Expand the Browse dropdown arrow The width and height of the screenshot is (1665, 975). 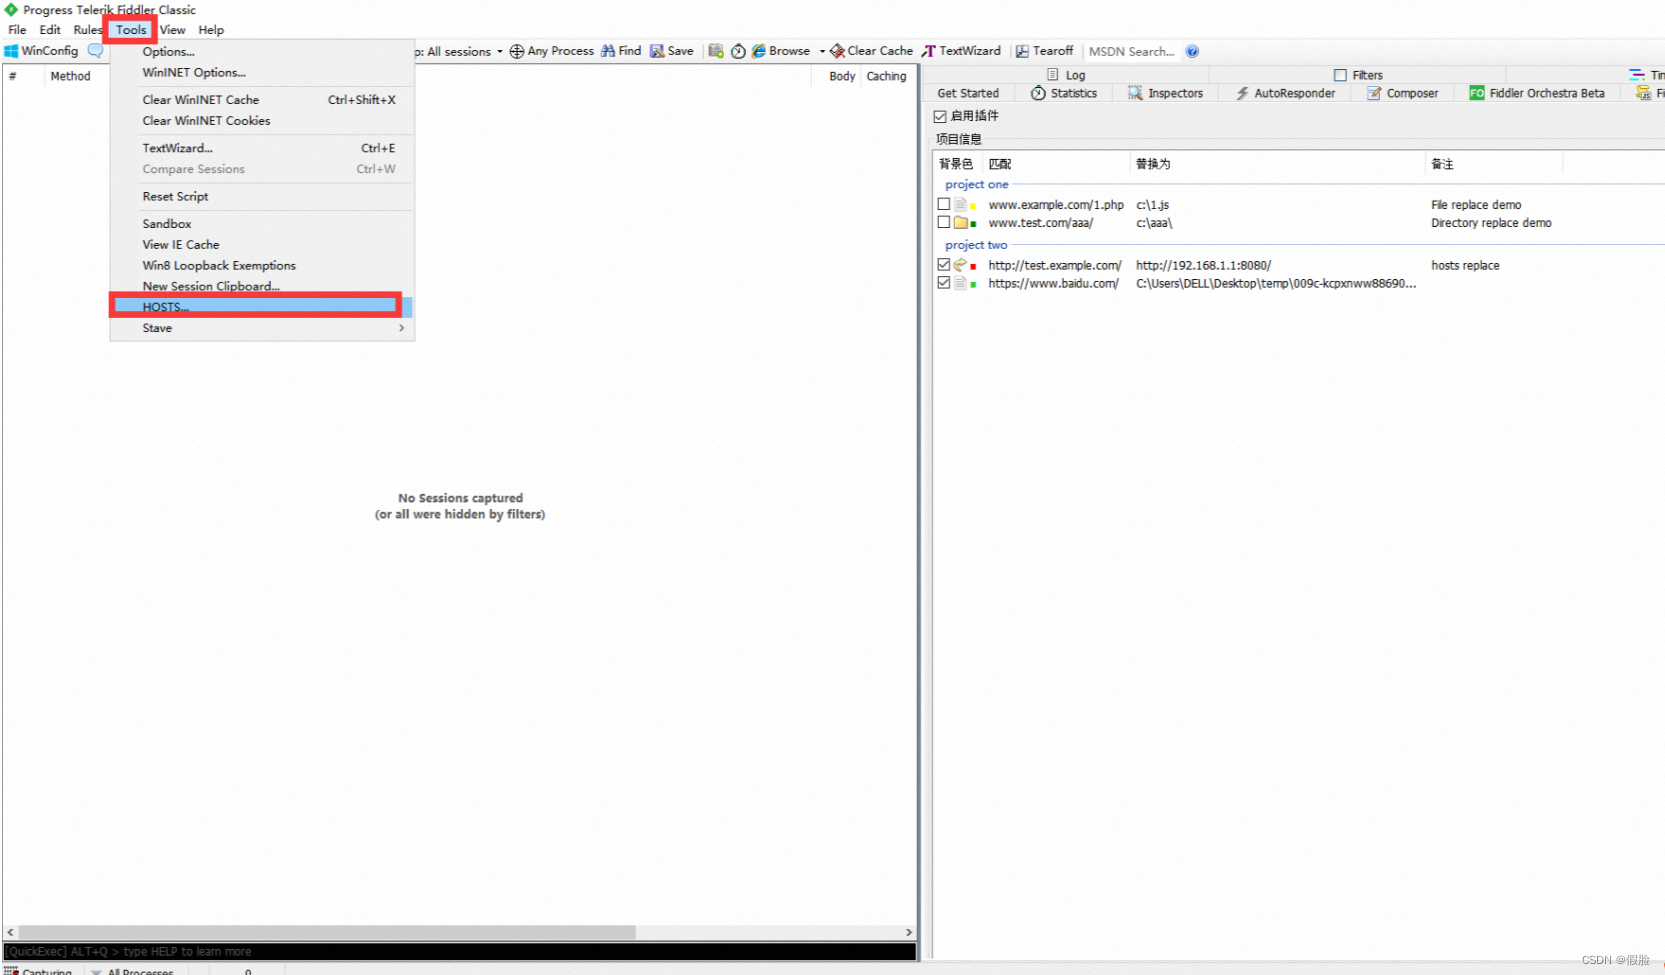(x=822, y=51)
